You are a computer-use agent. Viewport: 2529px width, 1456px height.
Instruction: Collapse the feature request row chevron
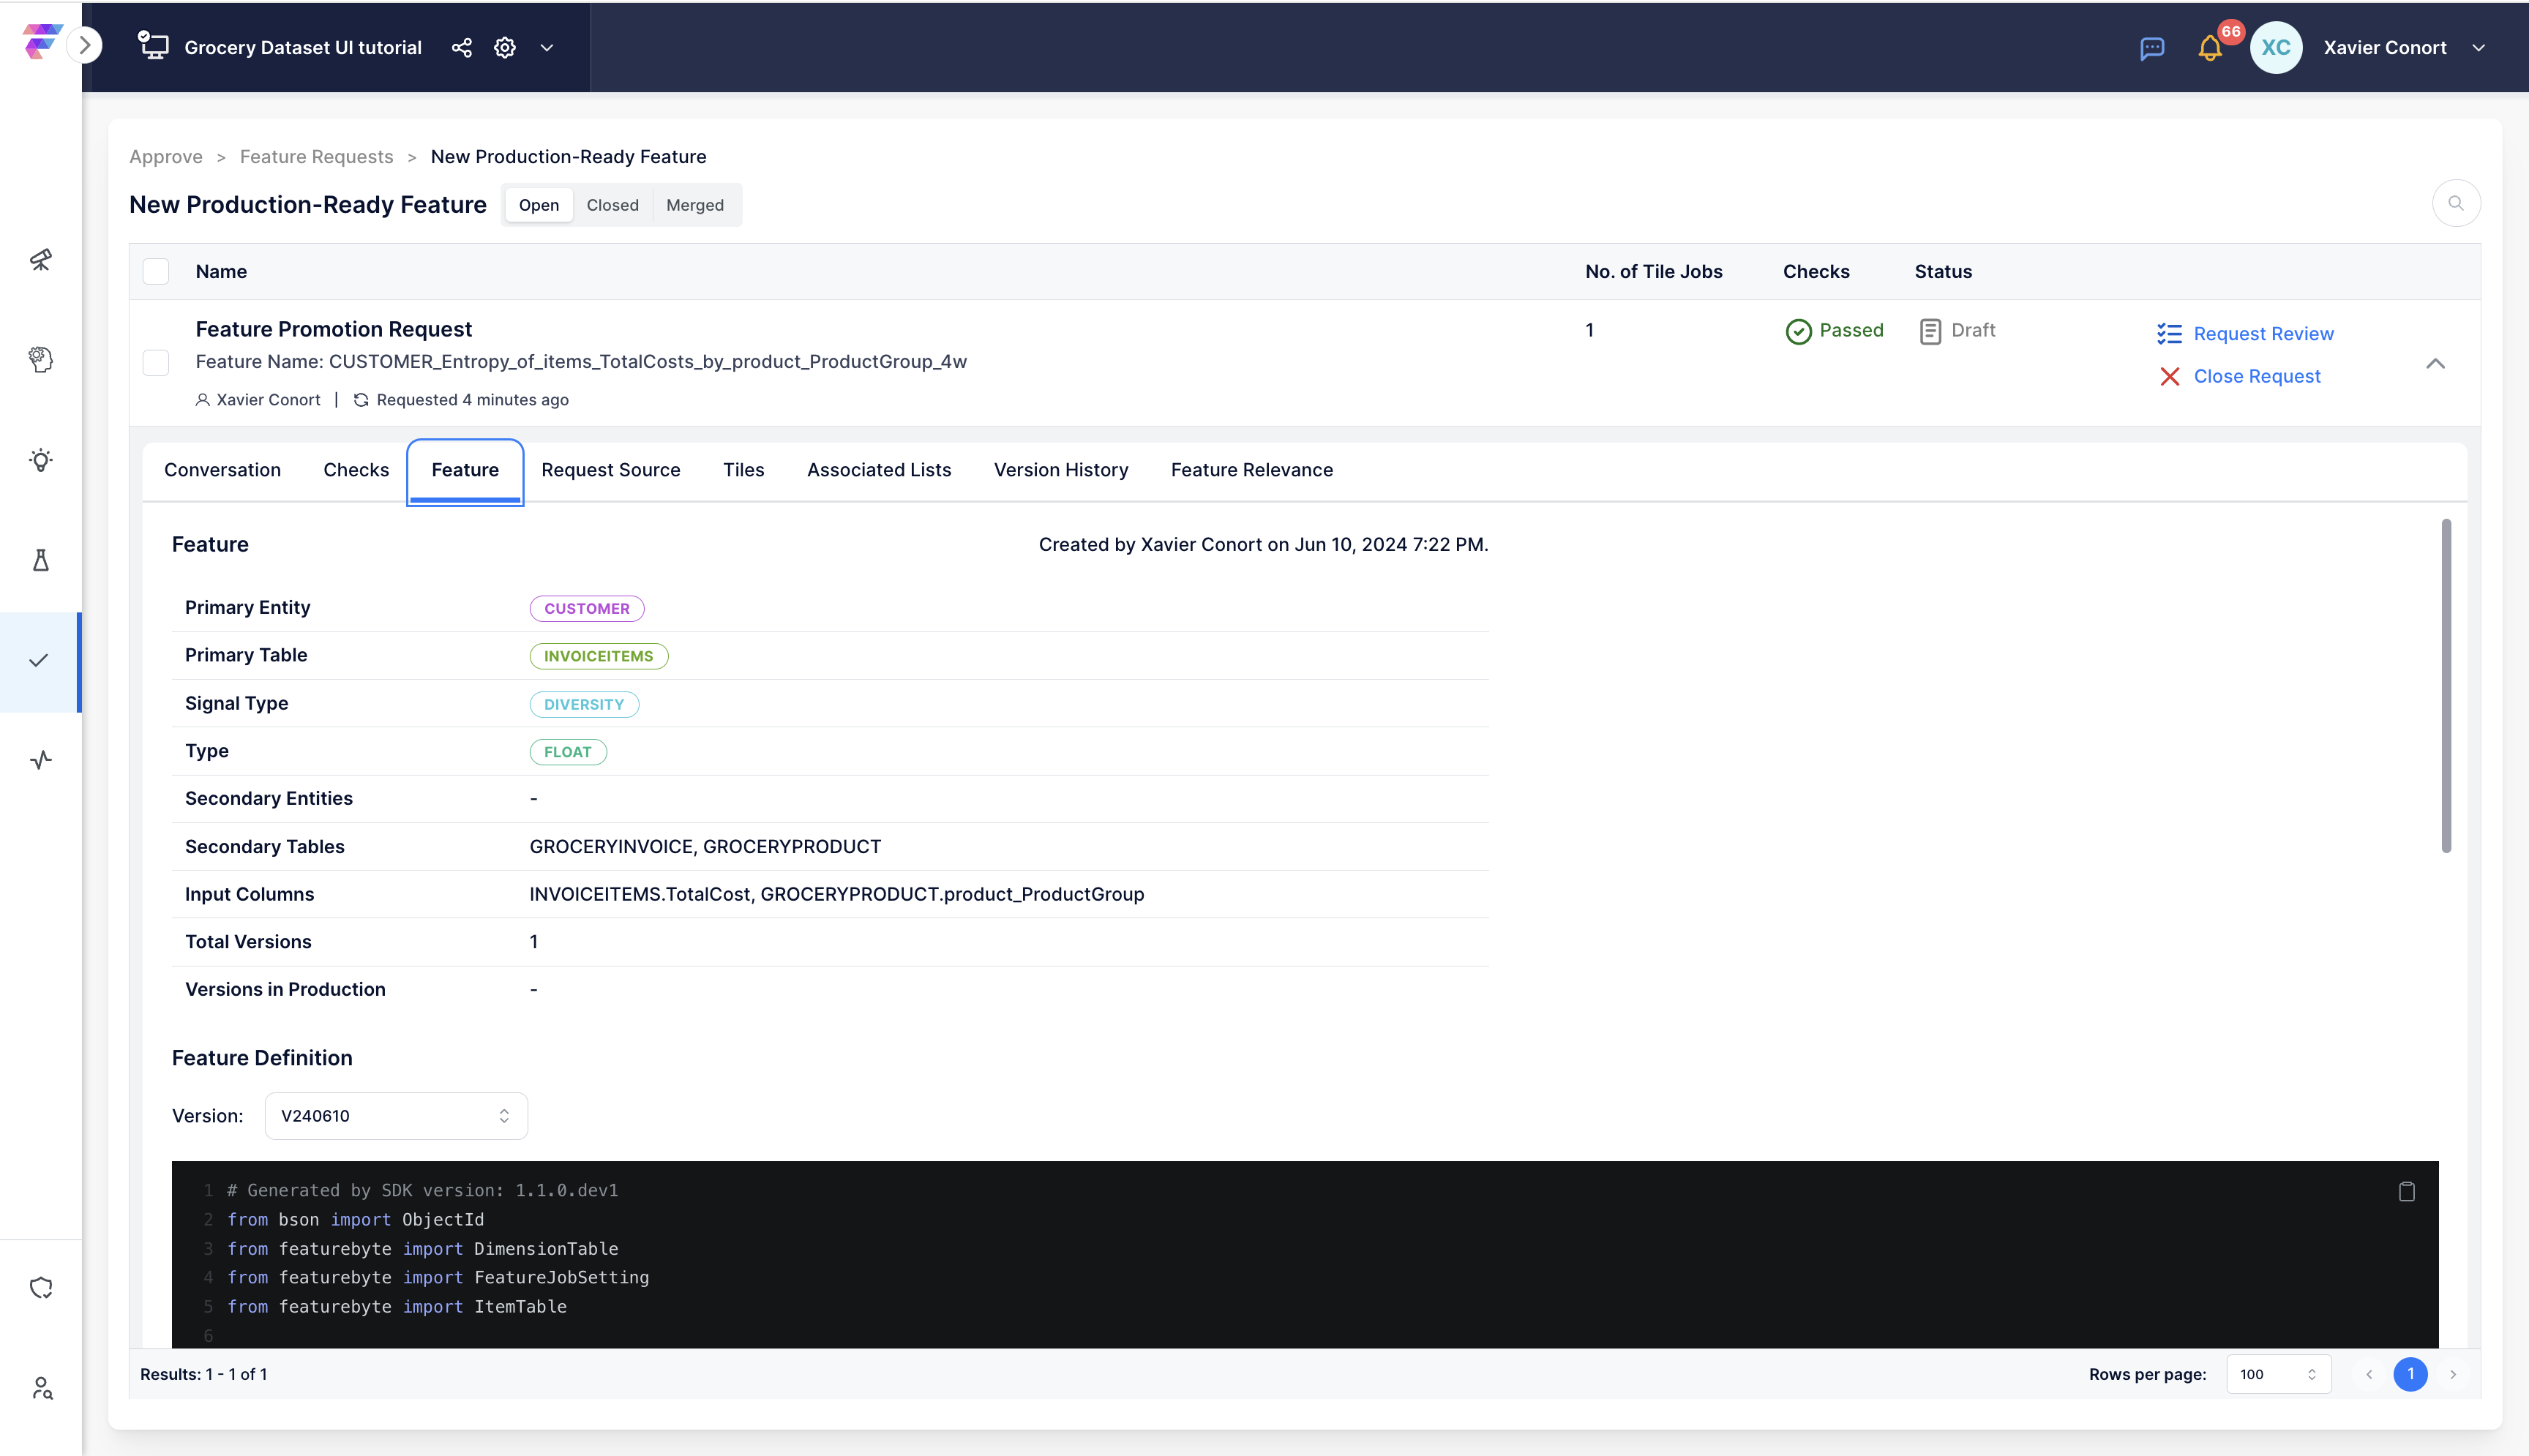click(x=2435, y=364)
